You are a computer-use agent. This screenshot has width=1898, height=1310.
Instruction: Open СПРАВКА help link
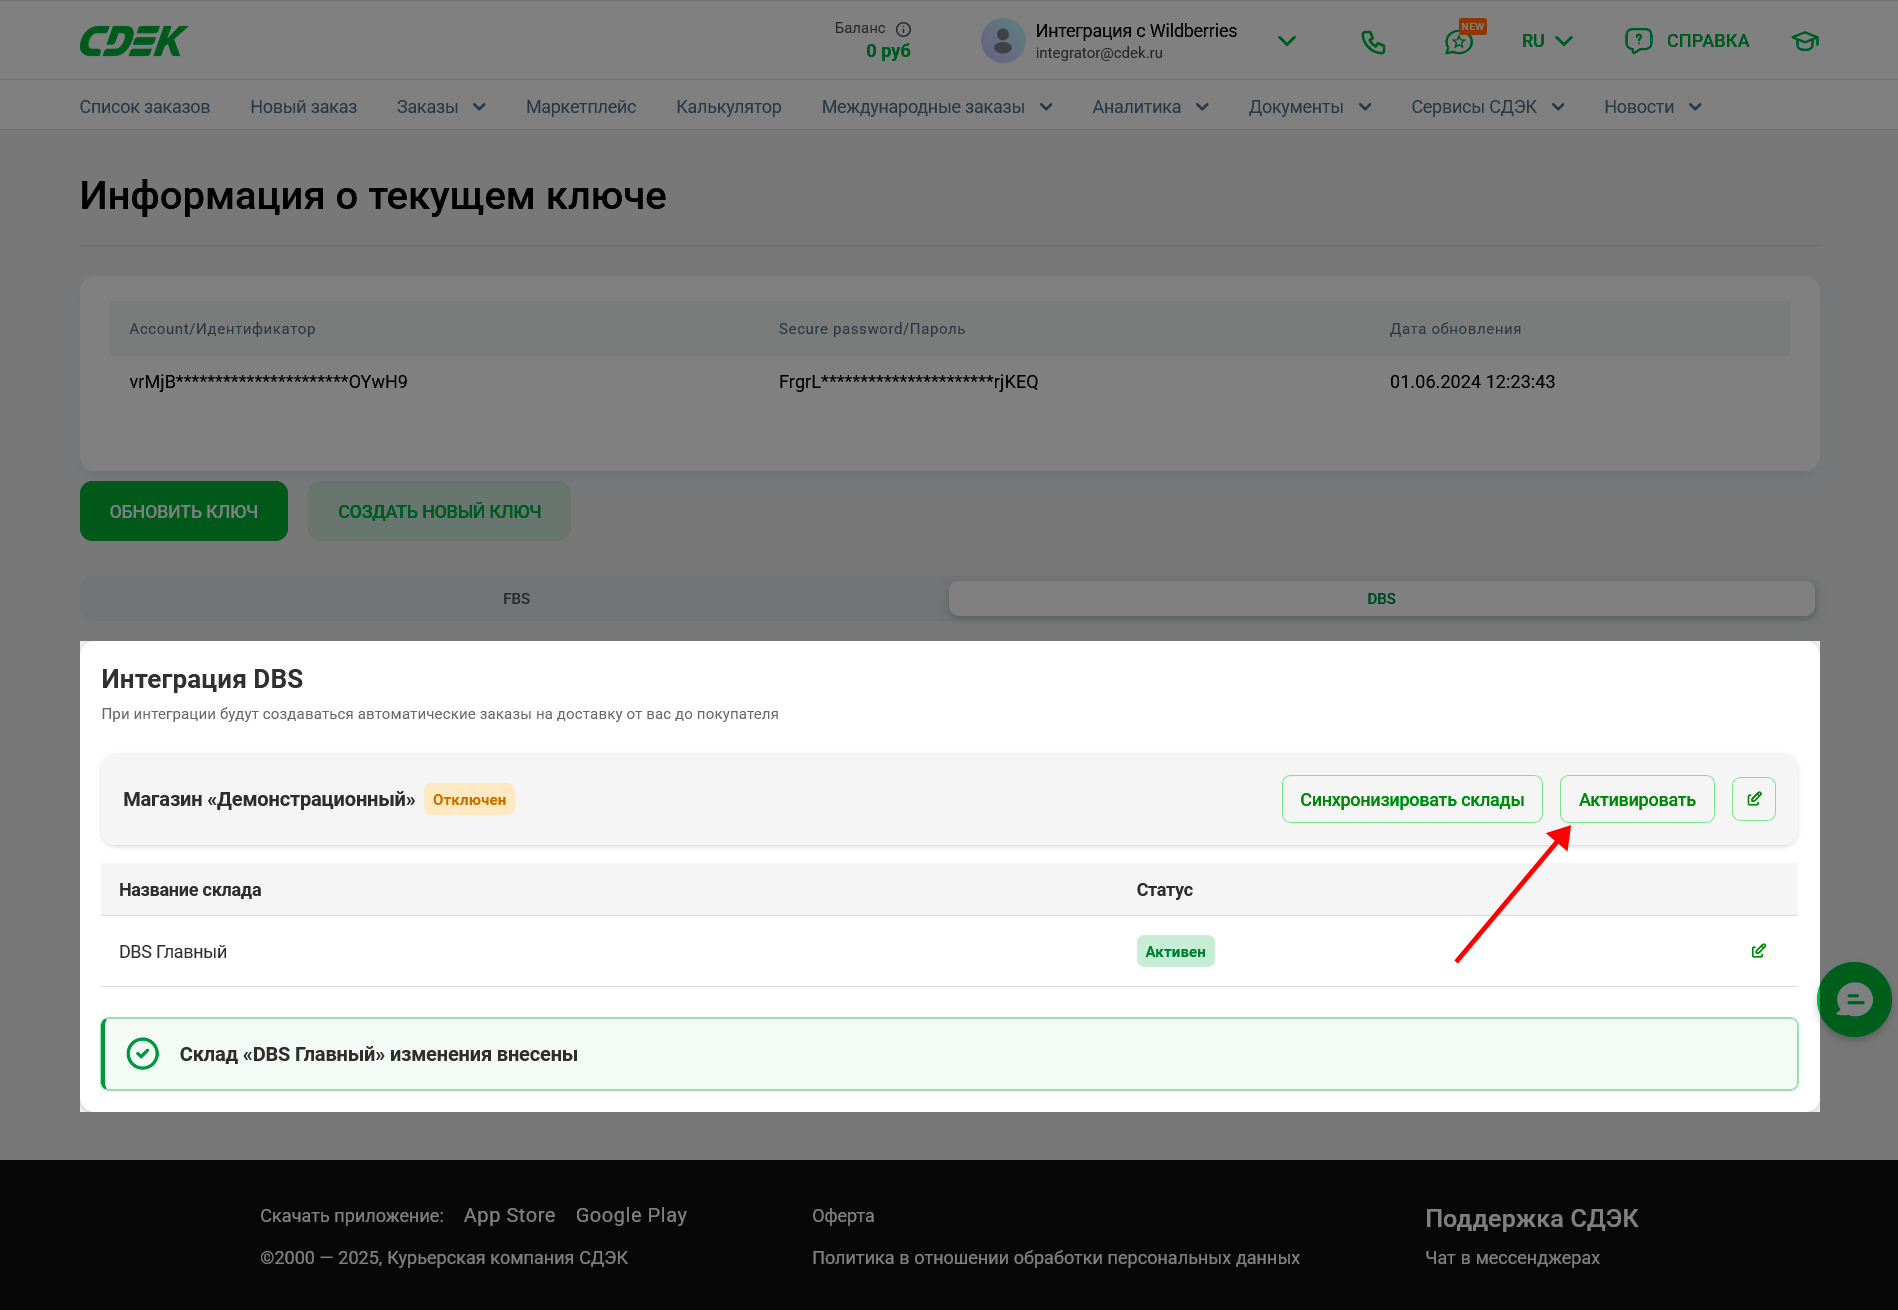pyautogui.click(x=1687, y=41)
